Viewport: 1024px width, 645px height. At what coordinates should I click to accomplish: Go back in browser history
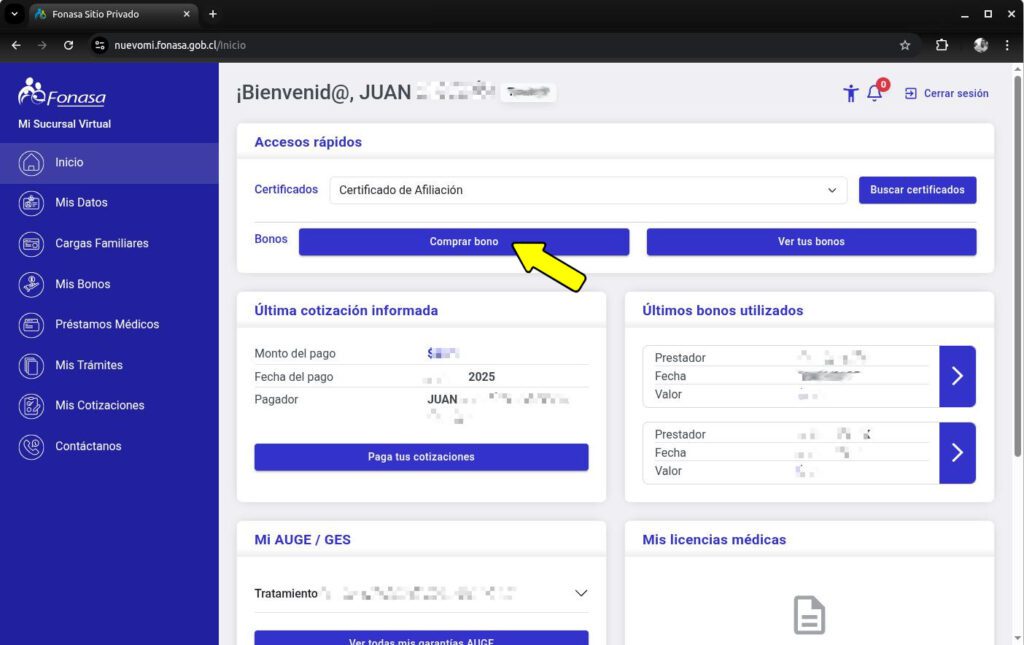pos(16,45)
